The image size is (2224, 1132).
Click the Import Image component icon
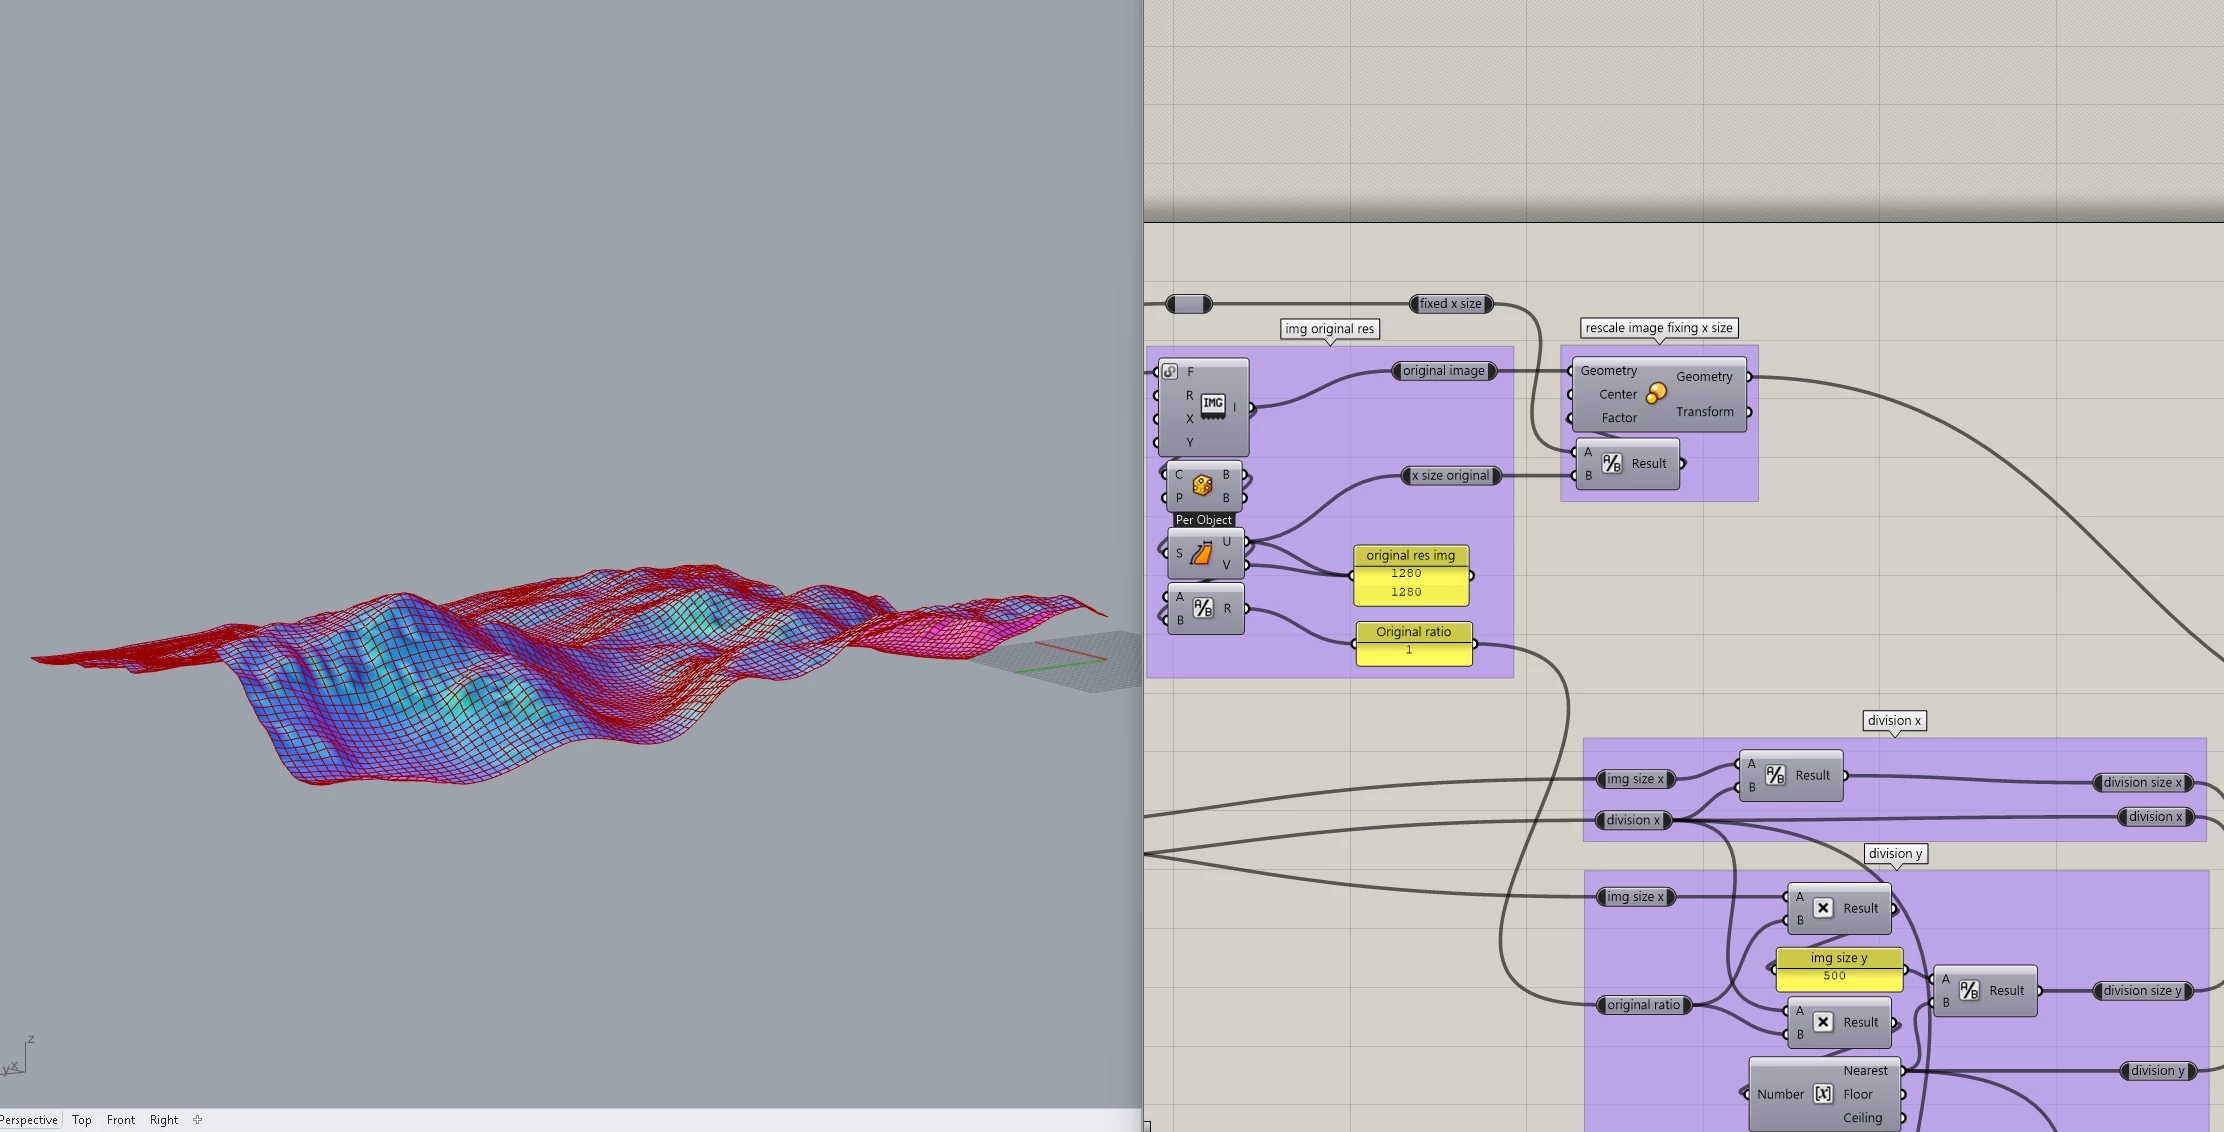(x=1213, y=405)
